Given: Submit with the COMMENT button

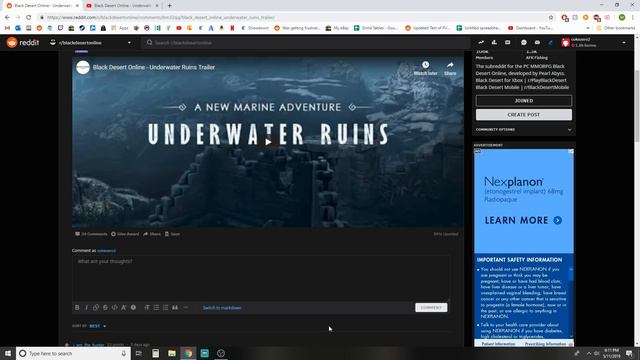Looking at the screenshot, I should tap(431, 307).
